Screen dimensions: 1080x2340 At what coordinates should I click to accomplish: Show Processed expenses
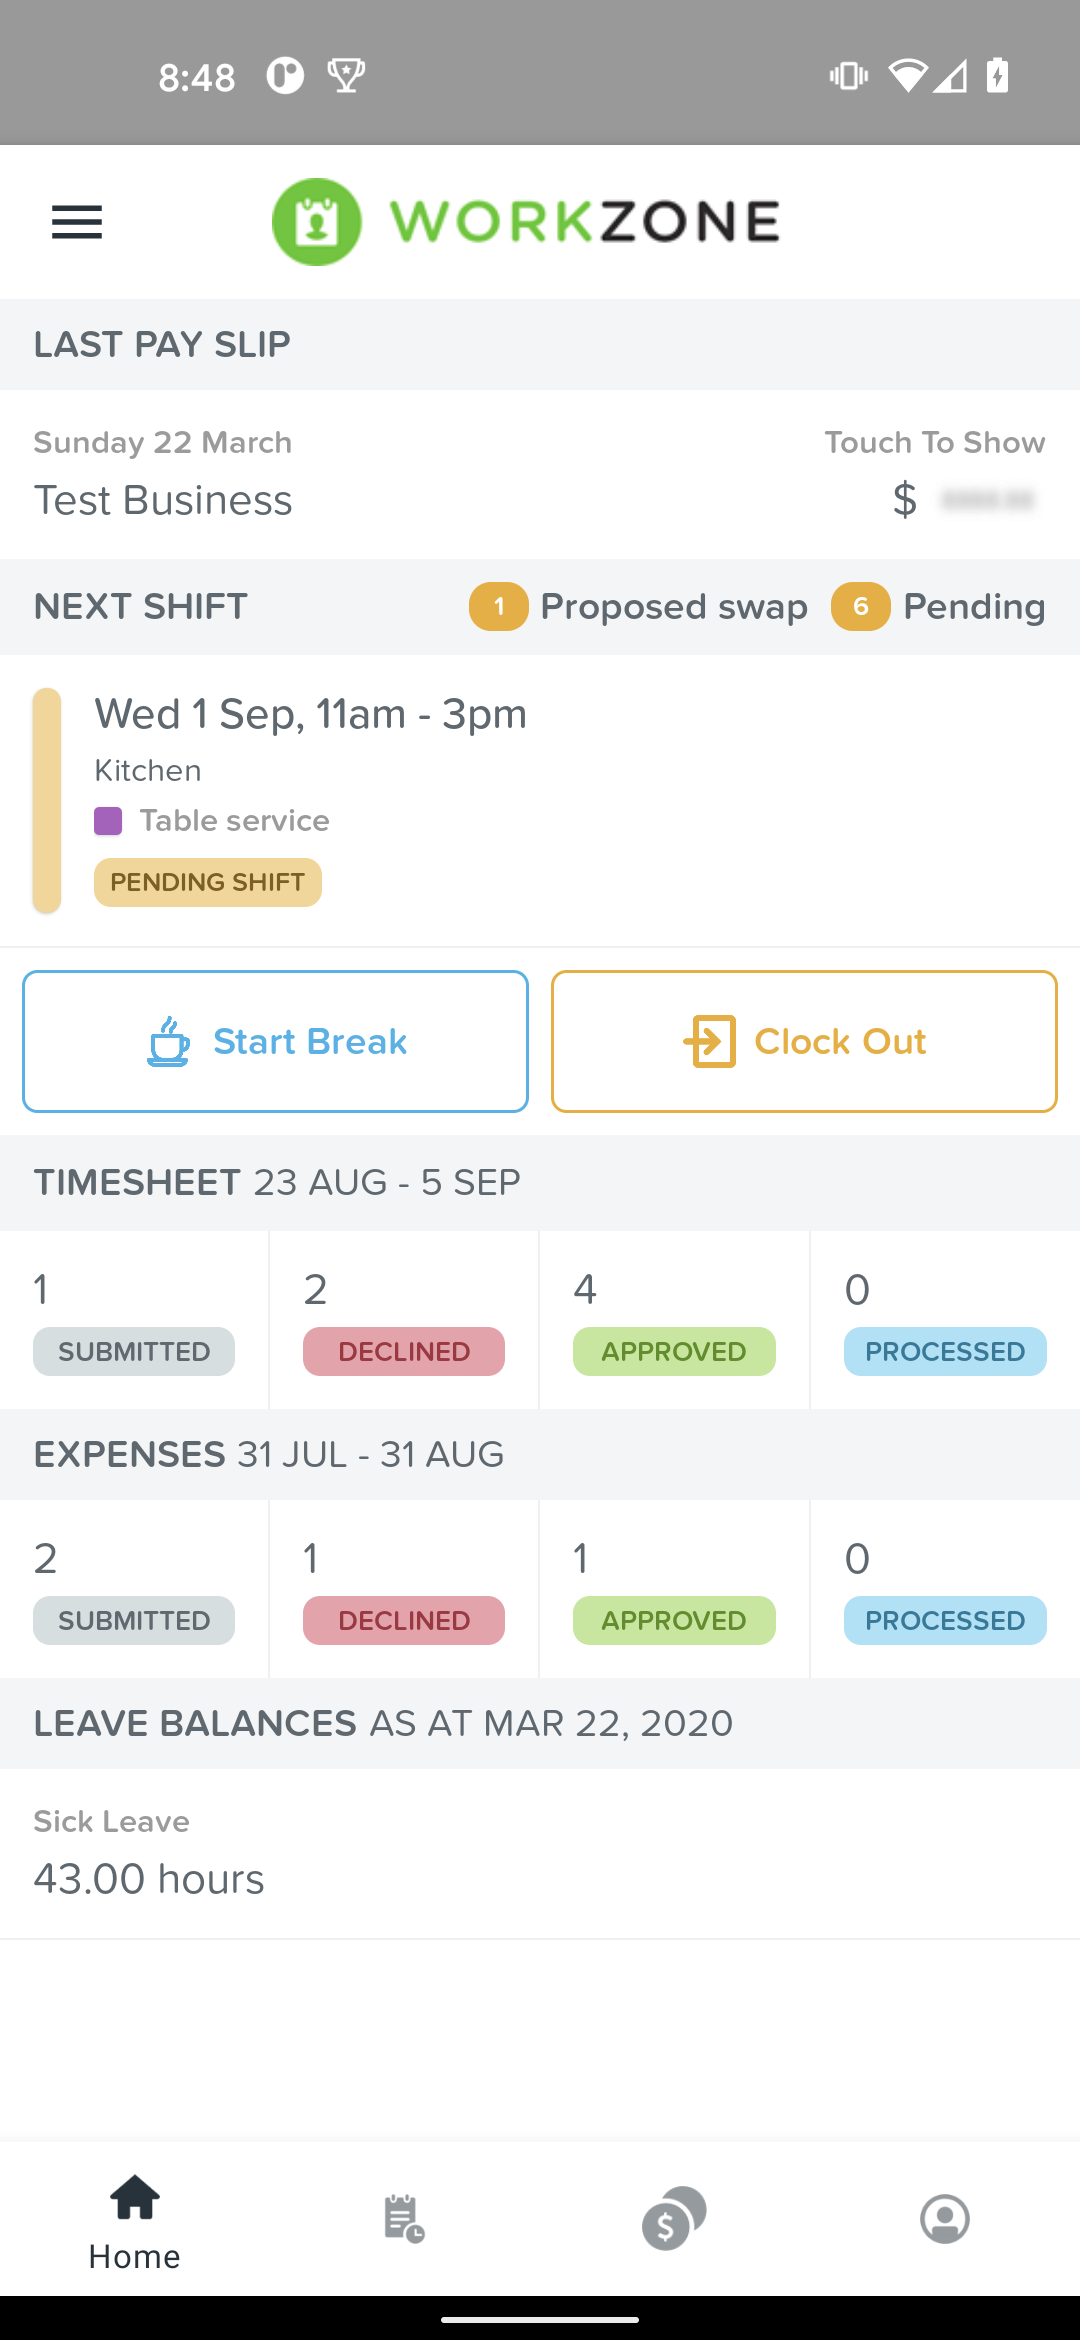click(945, 1589)
